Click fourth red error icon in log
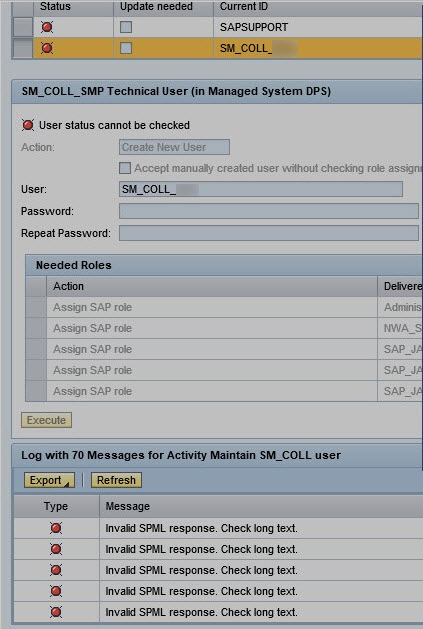 (x=56, y=591)
